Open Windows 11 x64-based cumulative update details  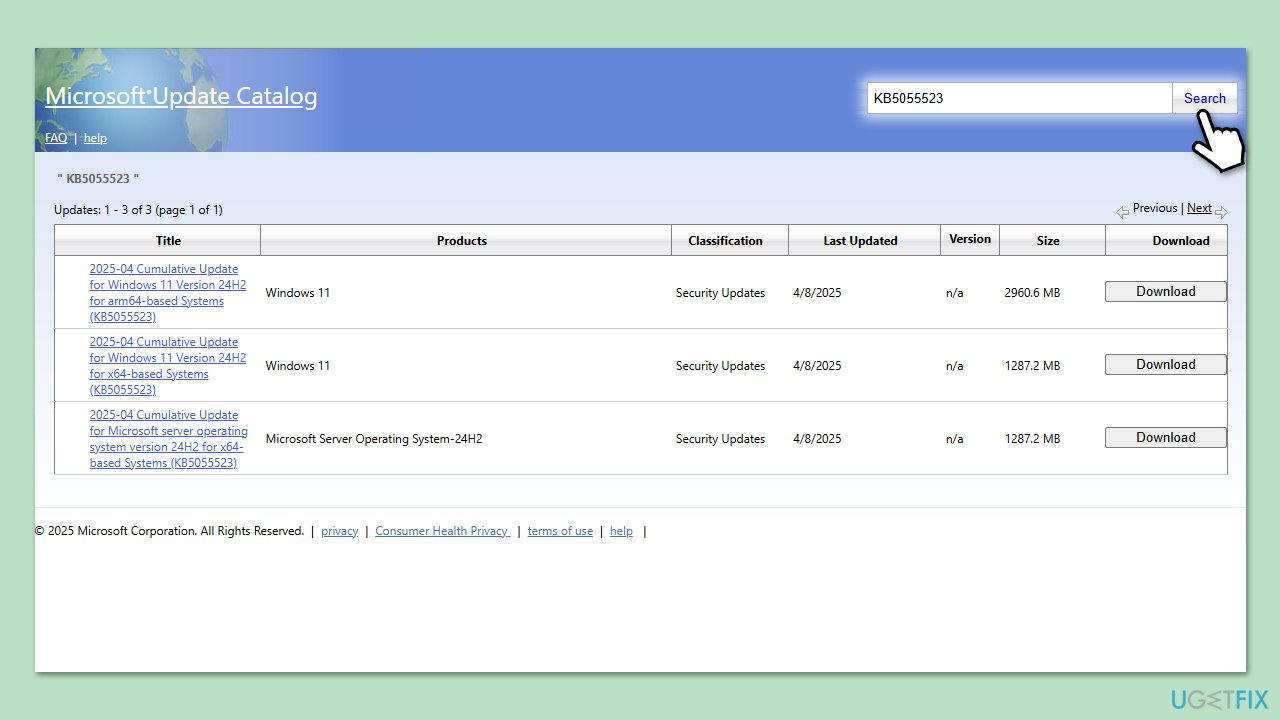click(x=167, y=366)
